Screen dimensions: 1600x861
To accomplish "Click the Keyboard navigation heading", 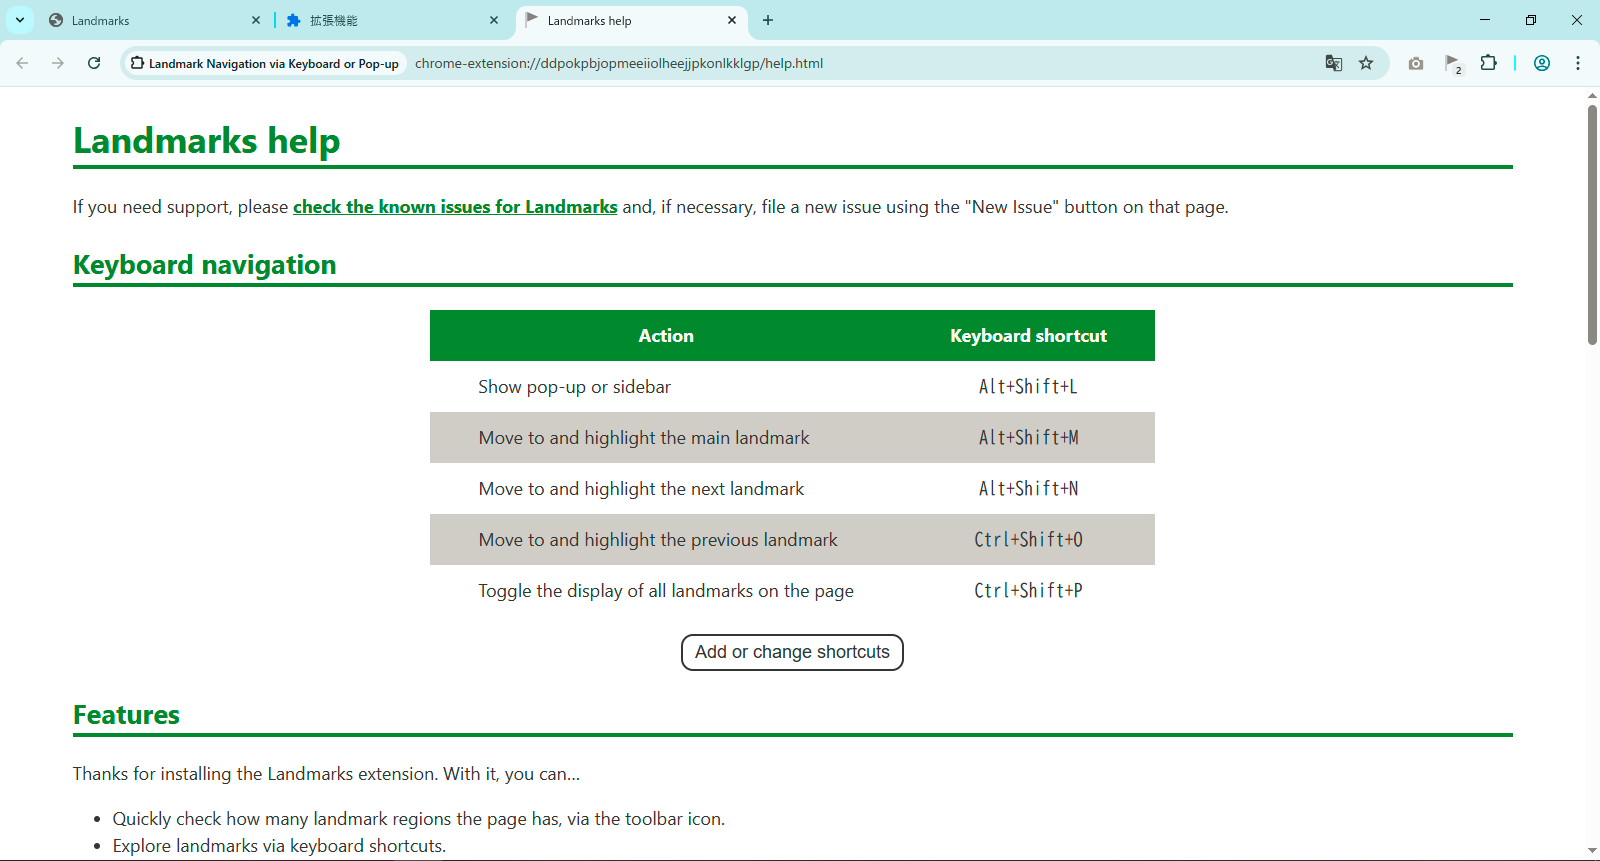I will [205, 265].
